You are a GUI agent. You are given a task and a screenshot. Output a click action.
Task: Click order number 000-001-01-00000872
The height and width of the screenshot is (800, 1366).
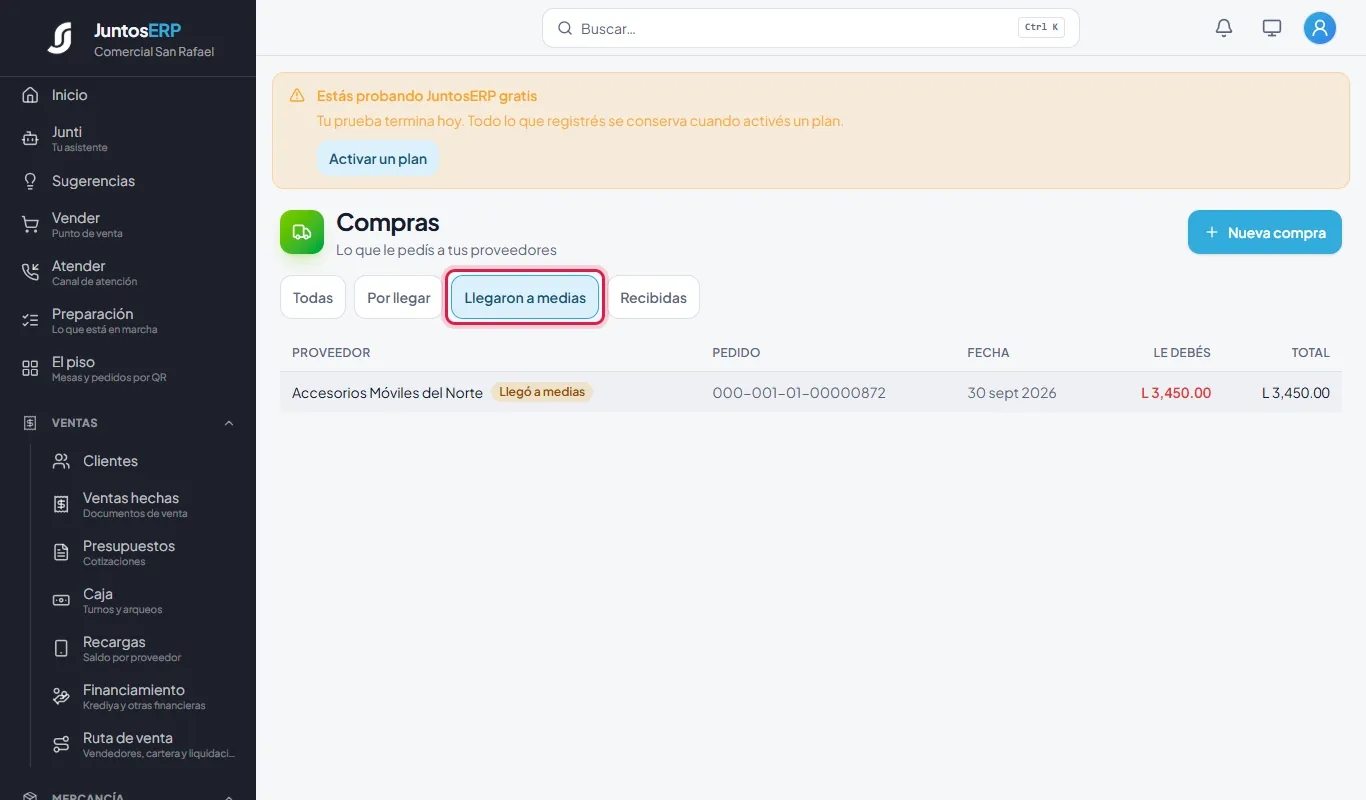click(x=799, y=393)
